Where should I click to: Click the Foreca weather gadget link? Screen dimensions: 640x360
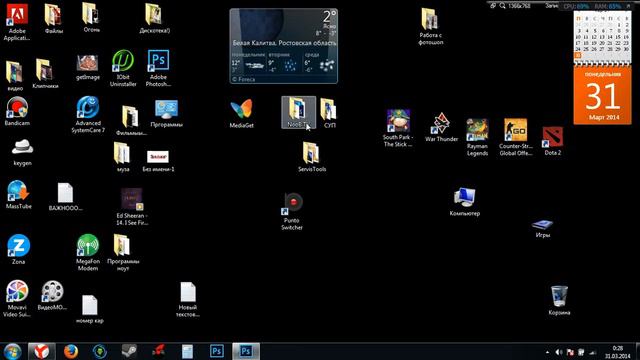pos(244,80)
